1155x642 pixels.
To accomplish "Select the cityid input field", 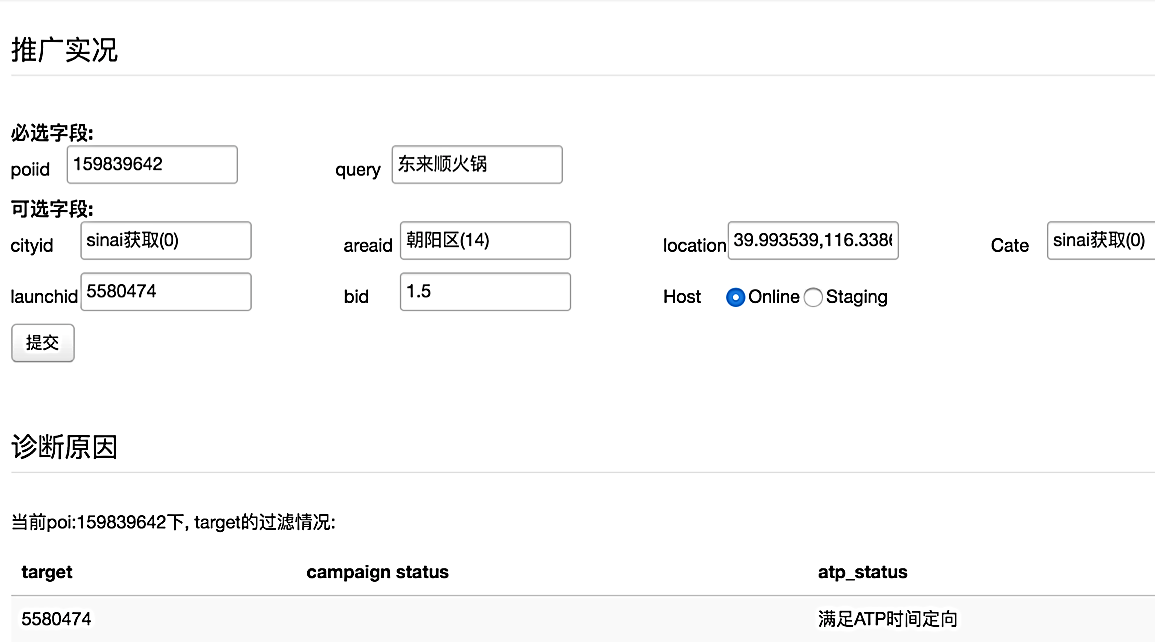I will point(166,241).
